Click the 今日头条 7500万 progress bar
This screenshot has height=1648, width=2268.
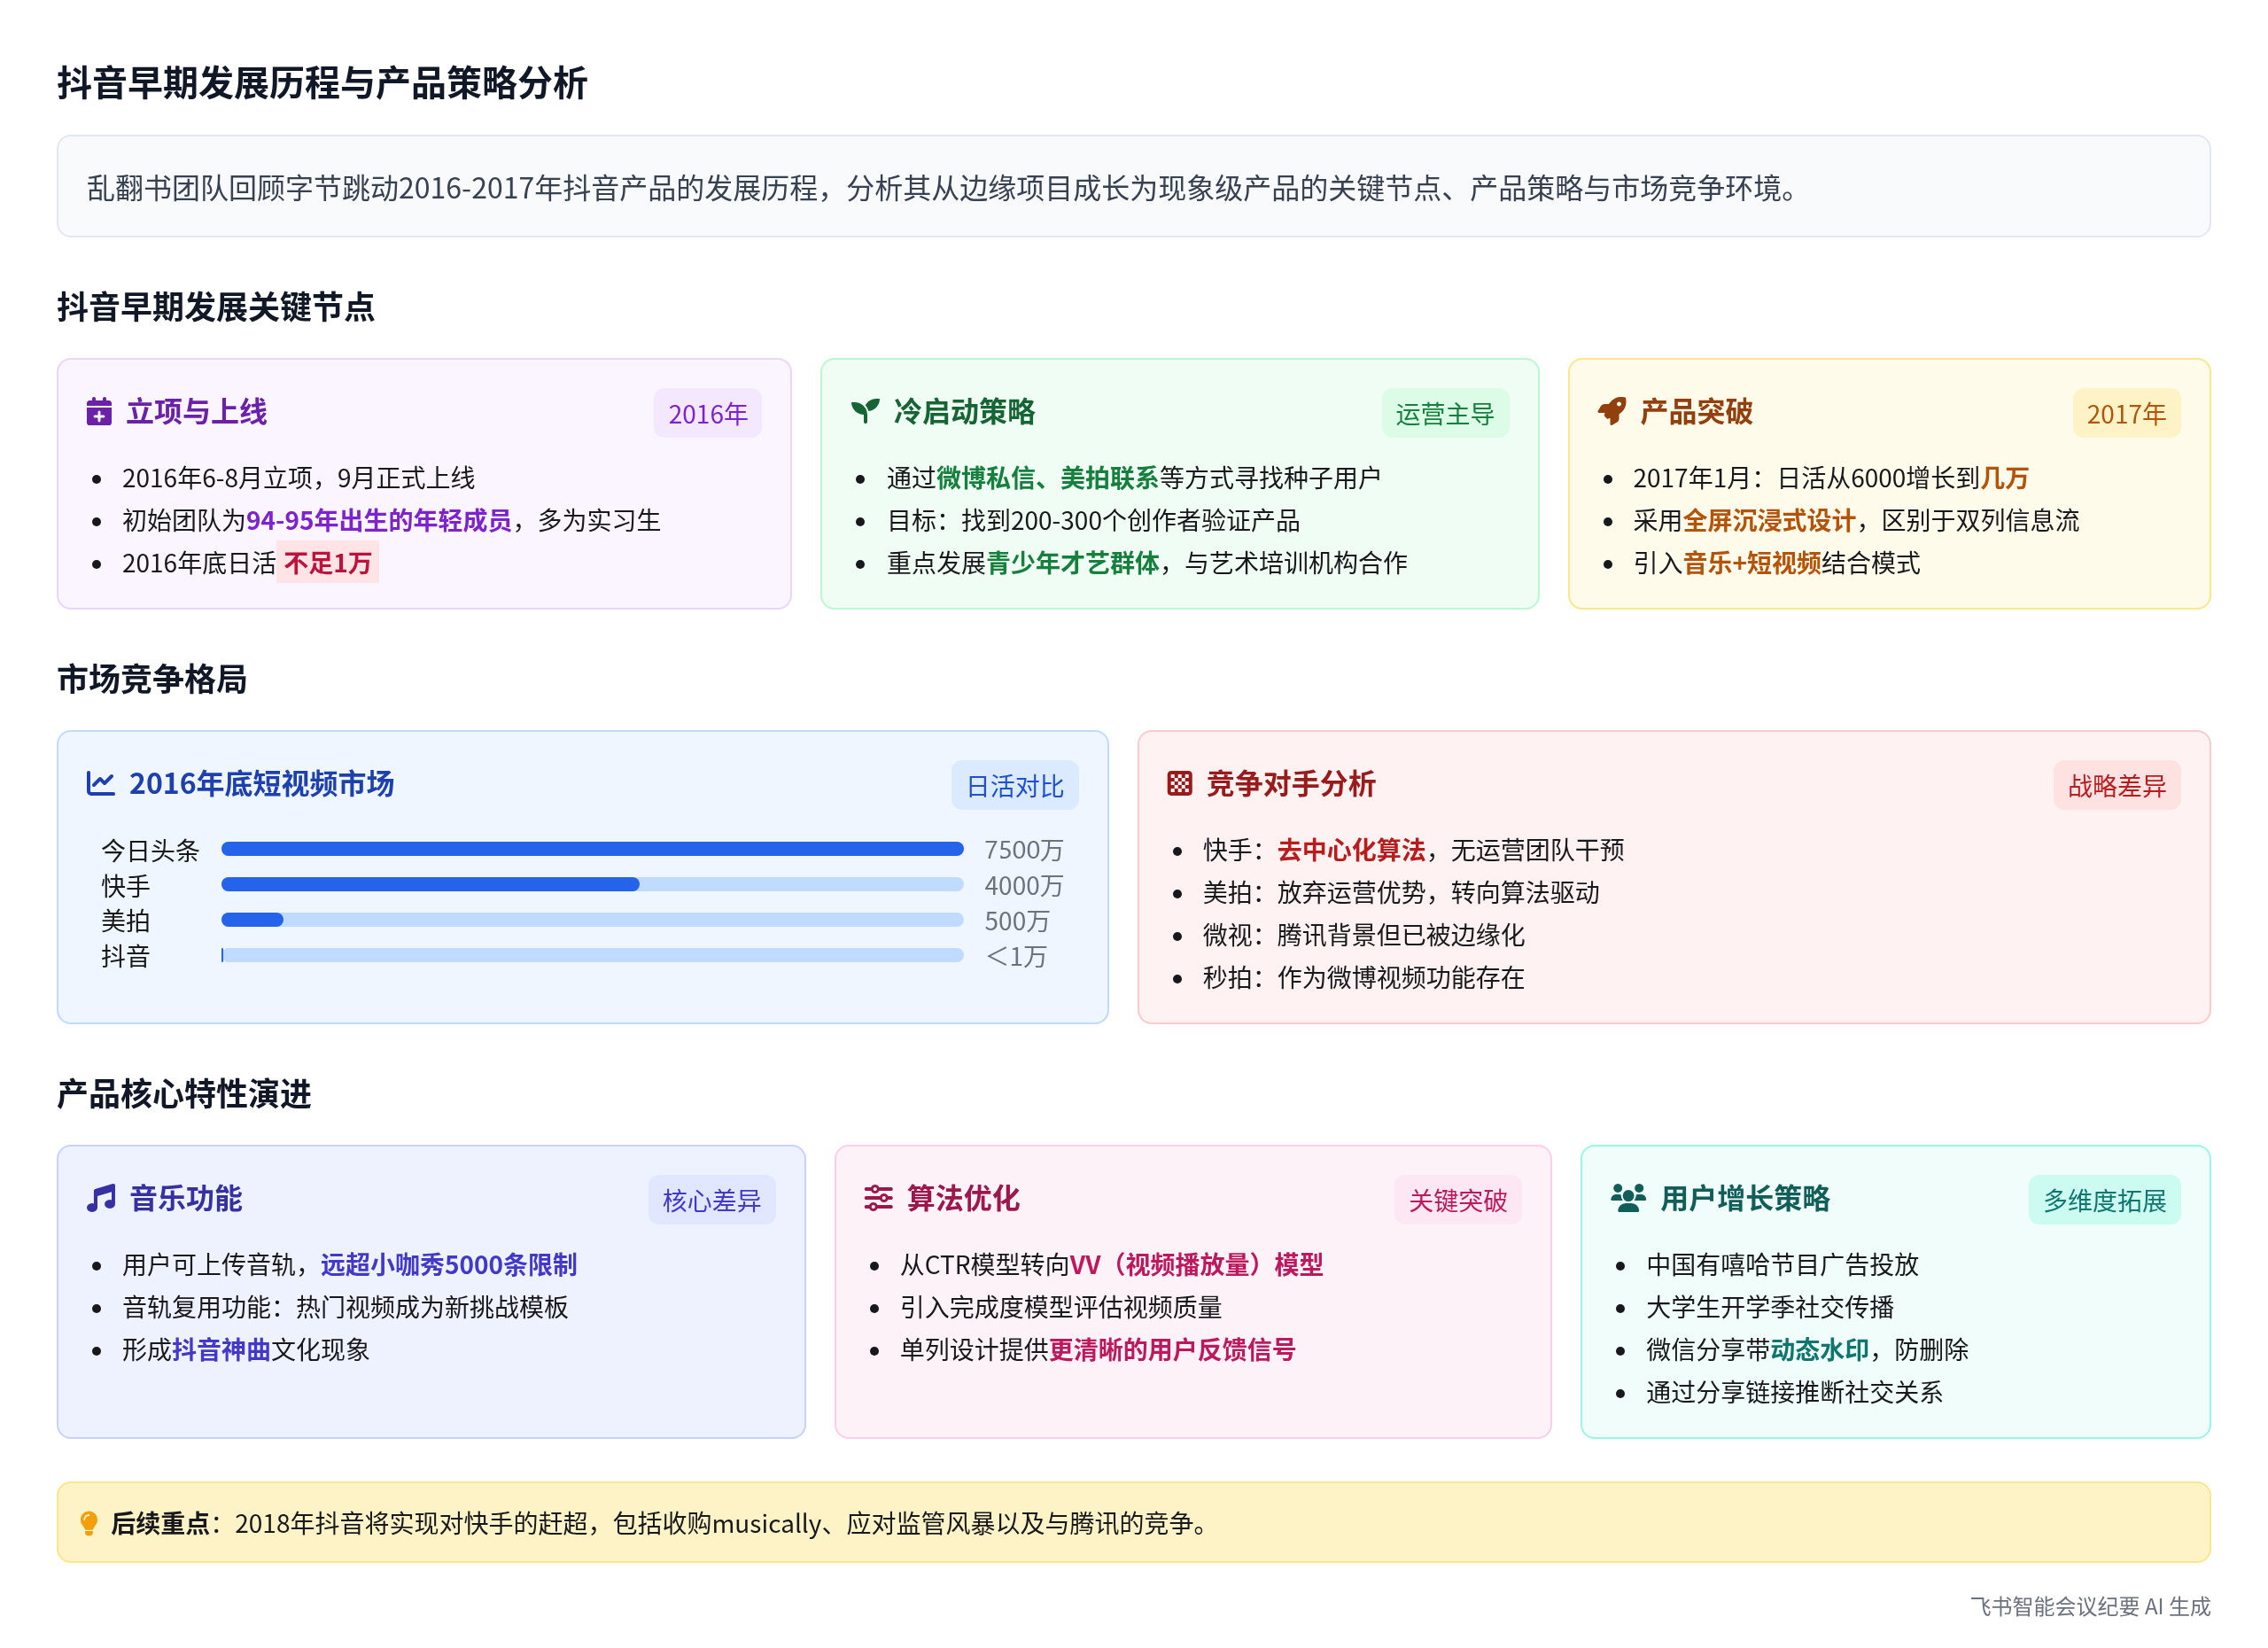click(592, 849)
